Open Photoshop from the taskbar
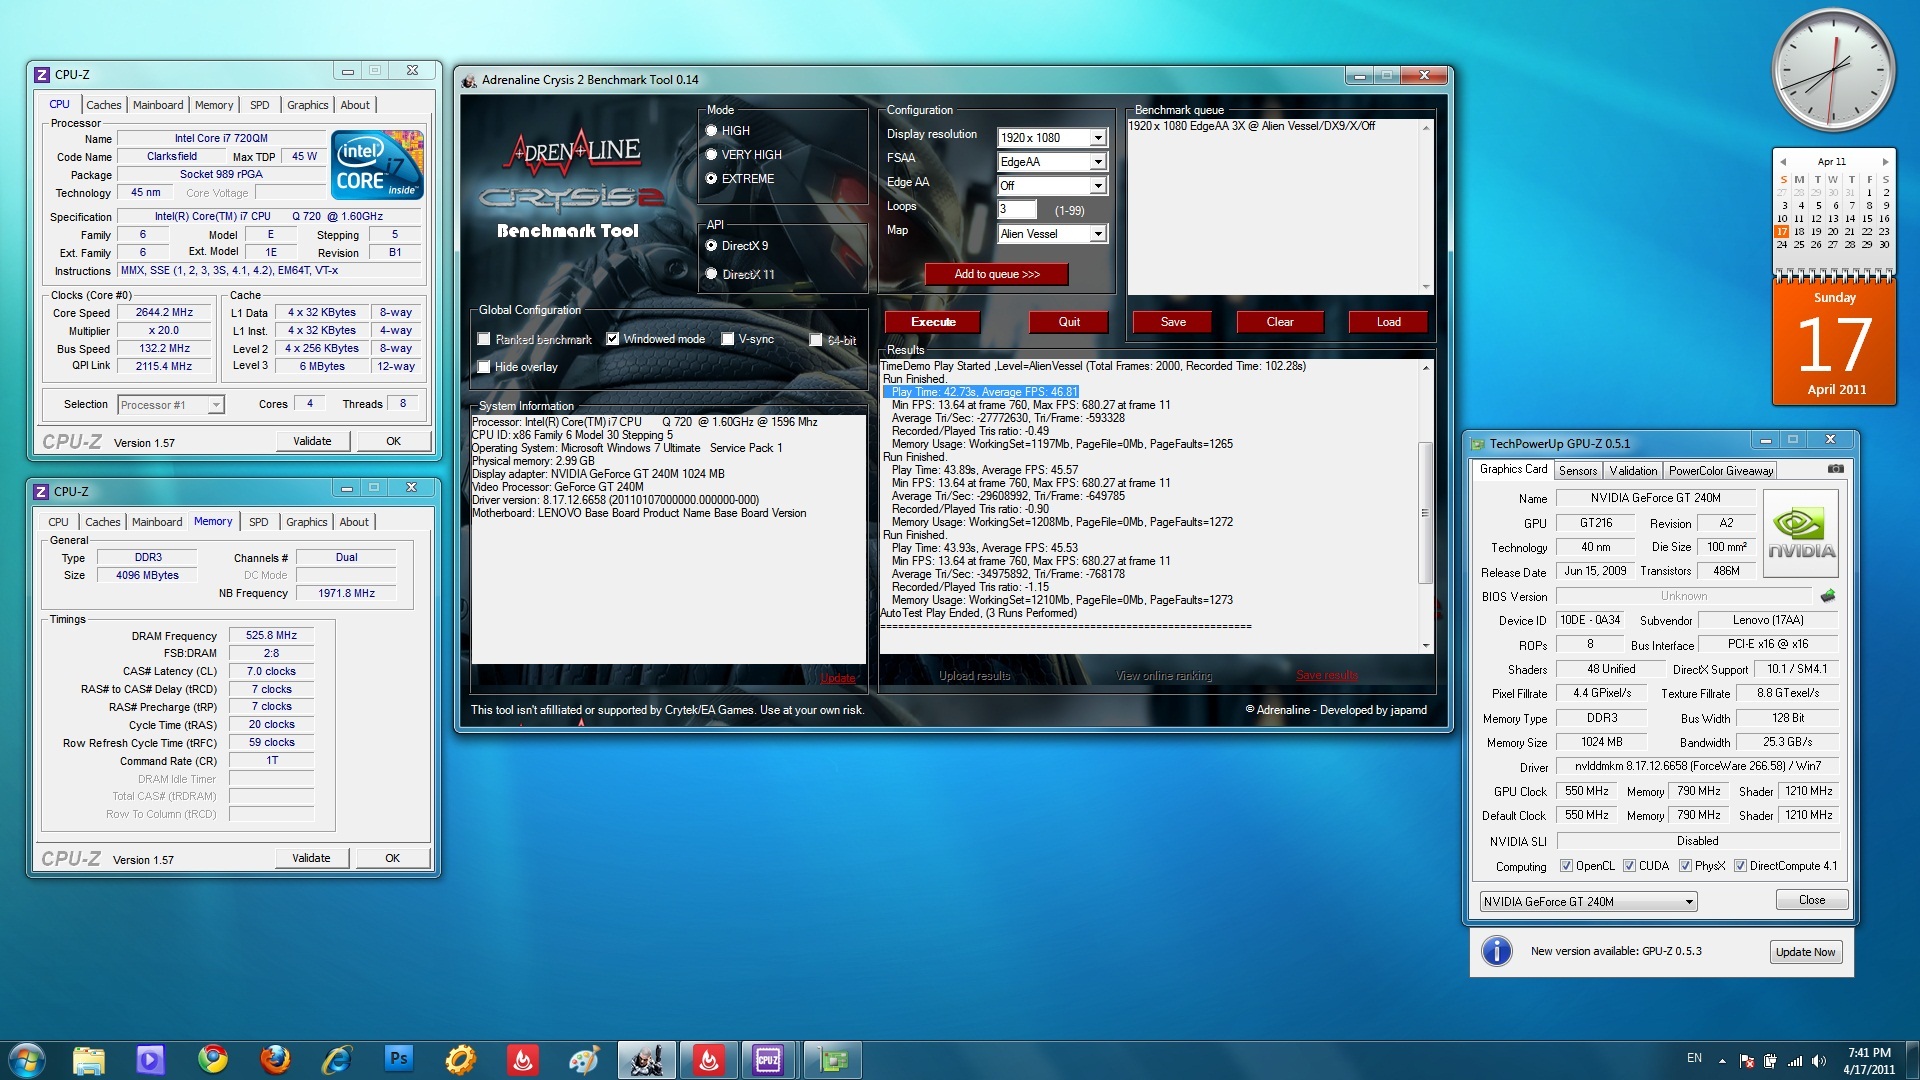 398,1059
